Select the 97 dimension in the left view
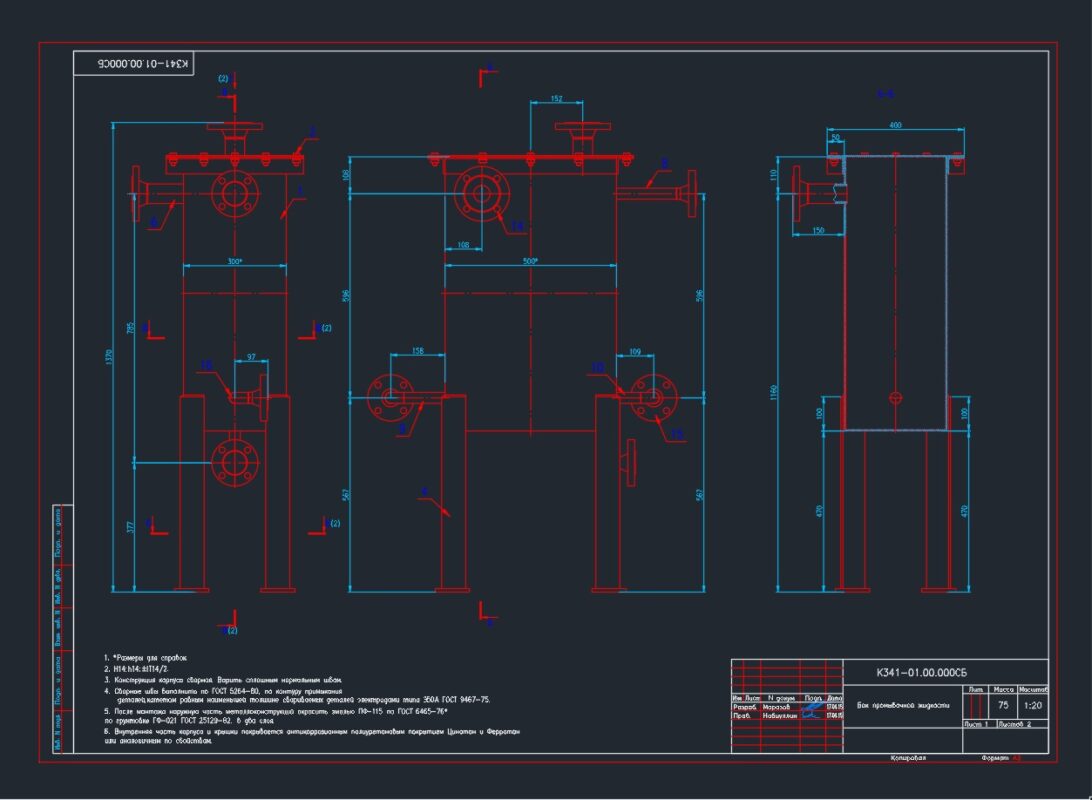The image size is (1092, 800). [x=251, y=356]
